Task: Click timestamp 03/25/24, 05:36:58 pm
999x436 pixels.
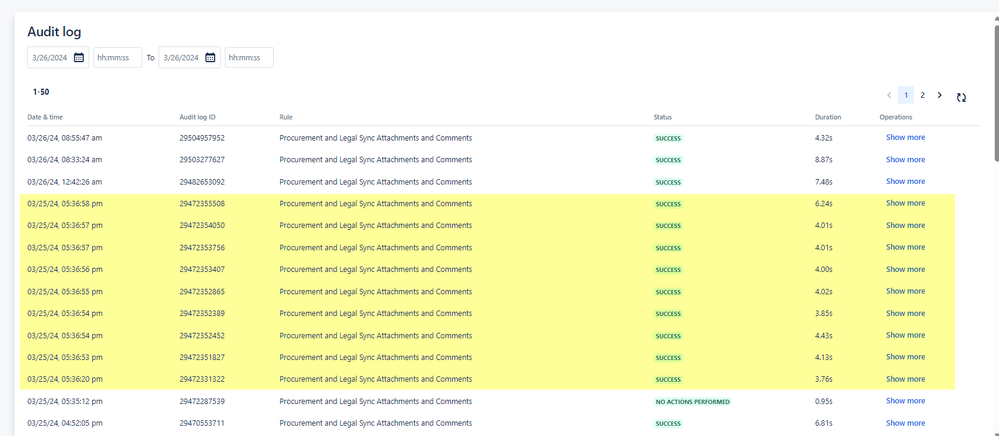Action: (x=64, y=203)
